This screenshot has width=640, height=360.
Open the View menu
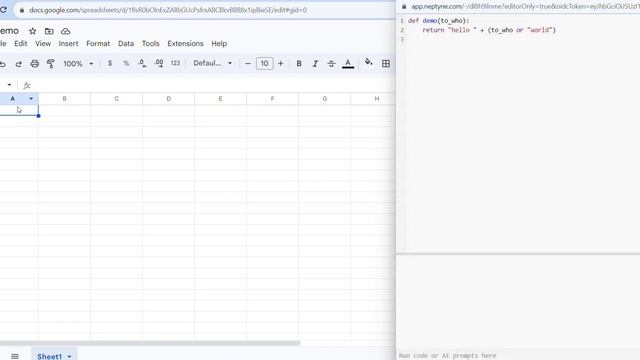point(43,43)
